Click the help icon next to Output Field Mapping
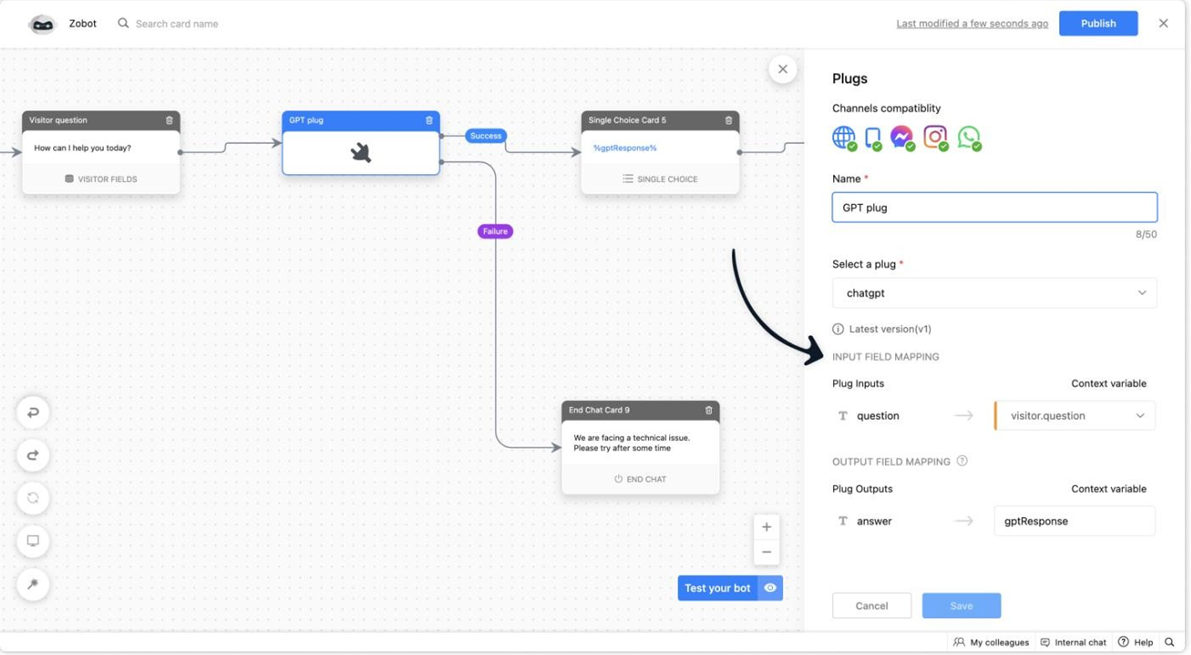This screenshot has width=1191, height=655. click(962, 461)
